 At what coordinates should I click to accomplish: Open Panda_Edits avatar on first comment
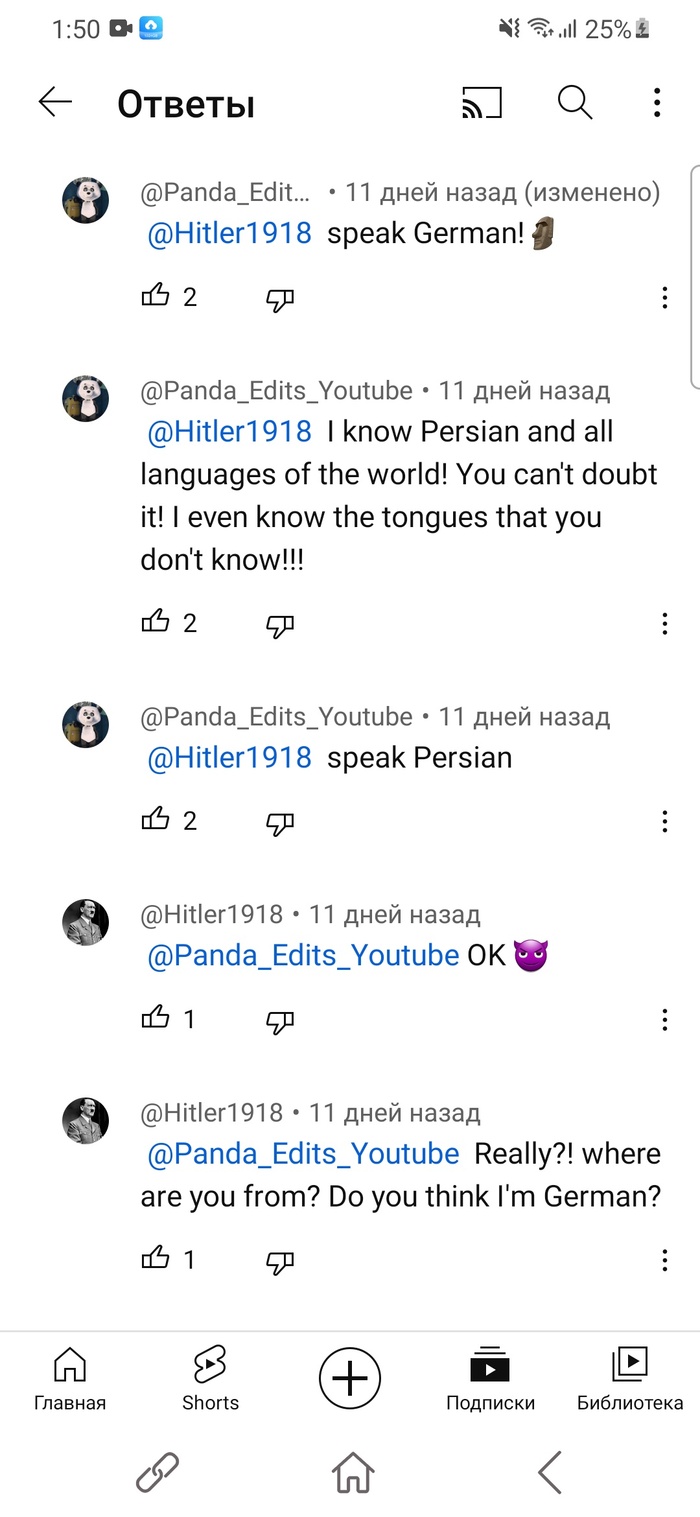click(x=86, y=201)
